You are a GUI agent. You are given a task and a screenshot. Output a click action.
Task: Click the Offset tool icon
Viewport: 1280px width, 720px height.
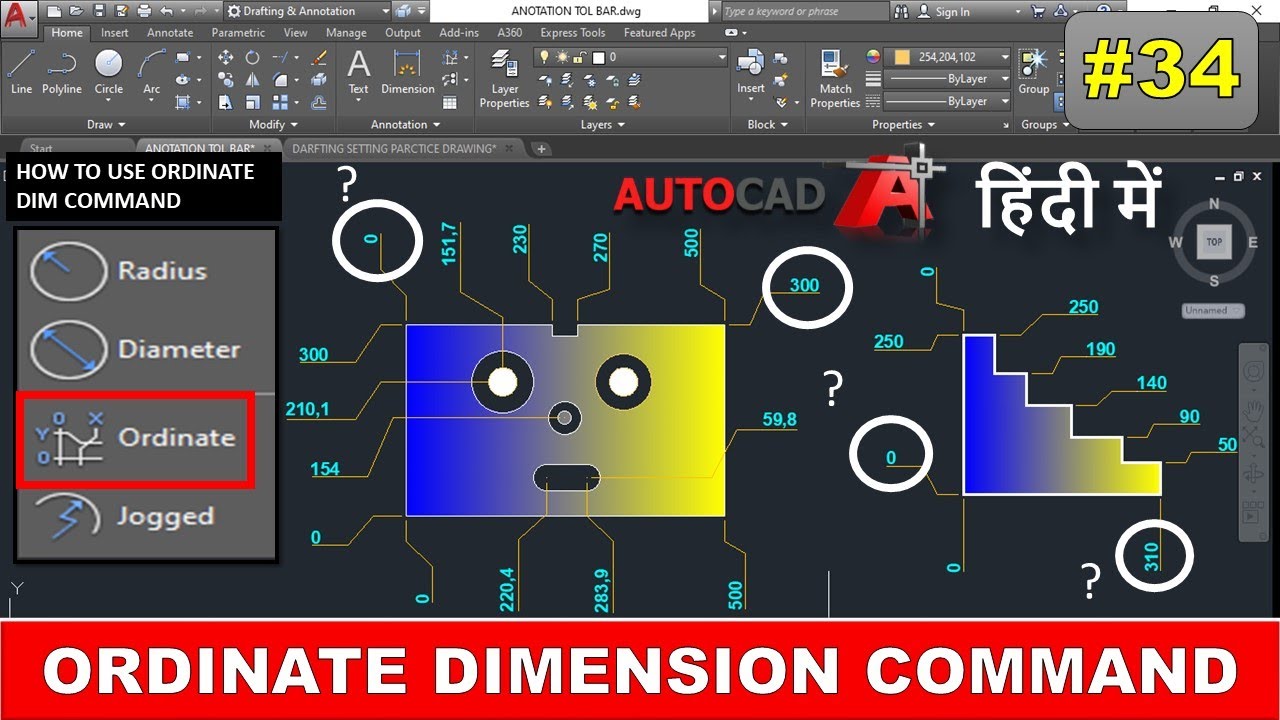(319, 102)
